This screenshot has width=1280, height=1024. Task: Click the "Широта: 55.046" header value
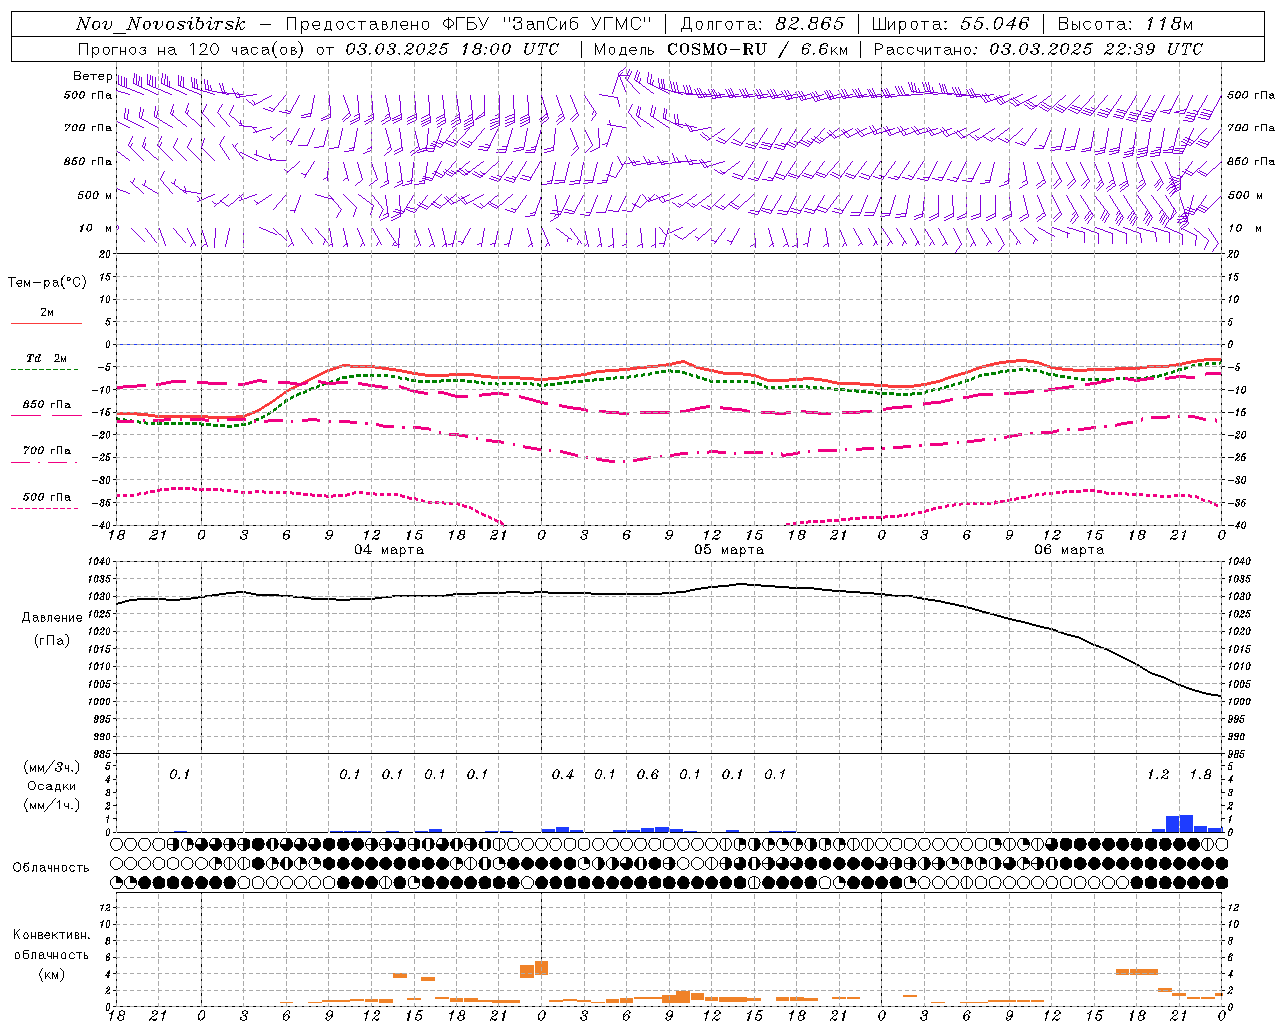(x=951, y=24)
